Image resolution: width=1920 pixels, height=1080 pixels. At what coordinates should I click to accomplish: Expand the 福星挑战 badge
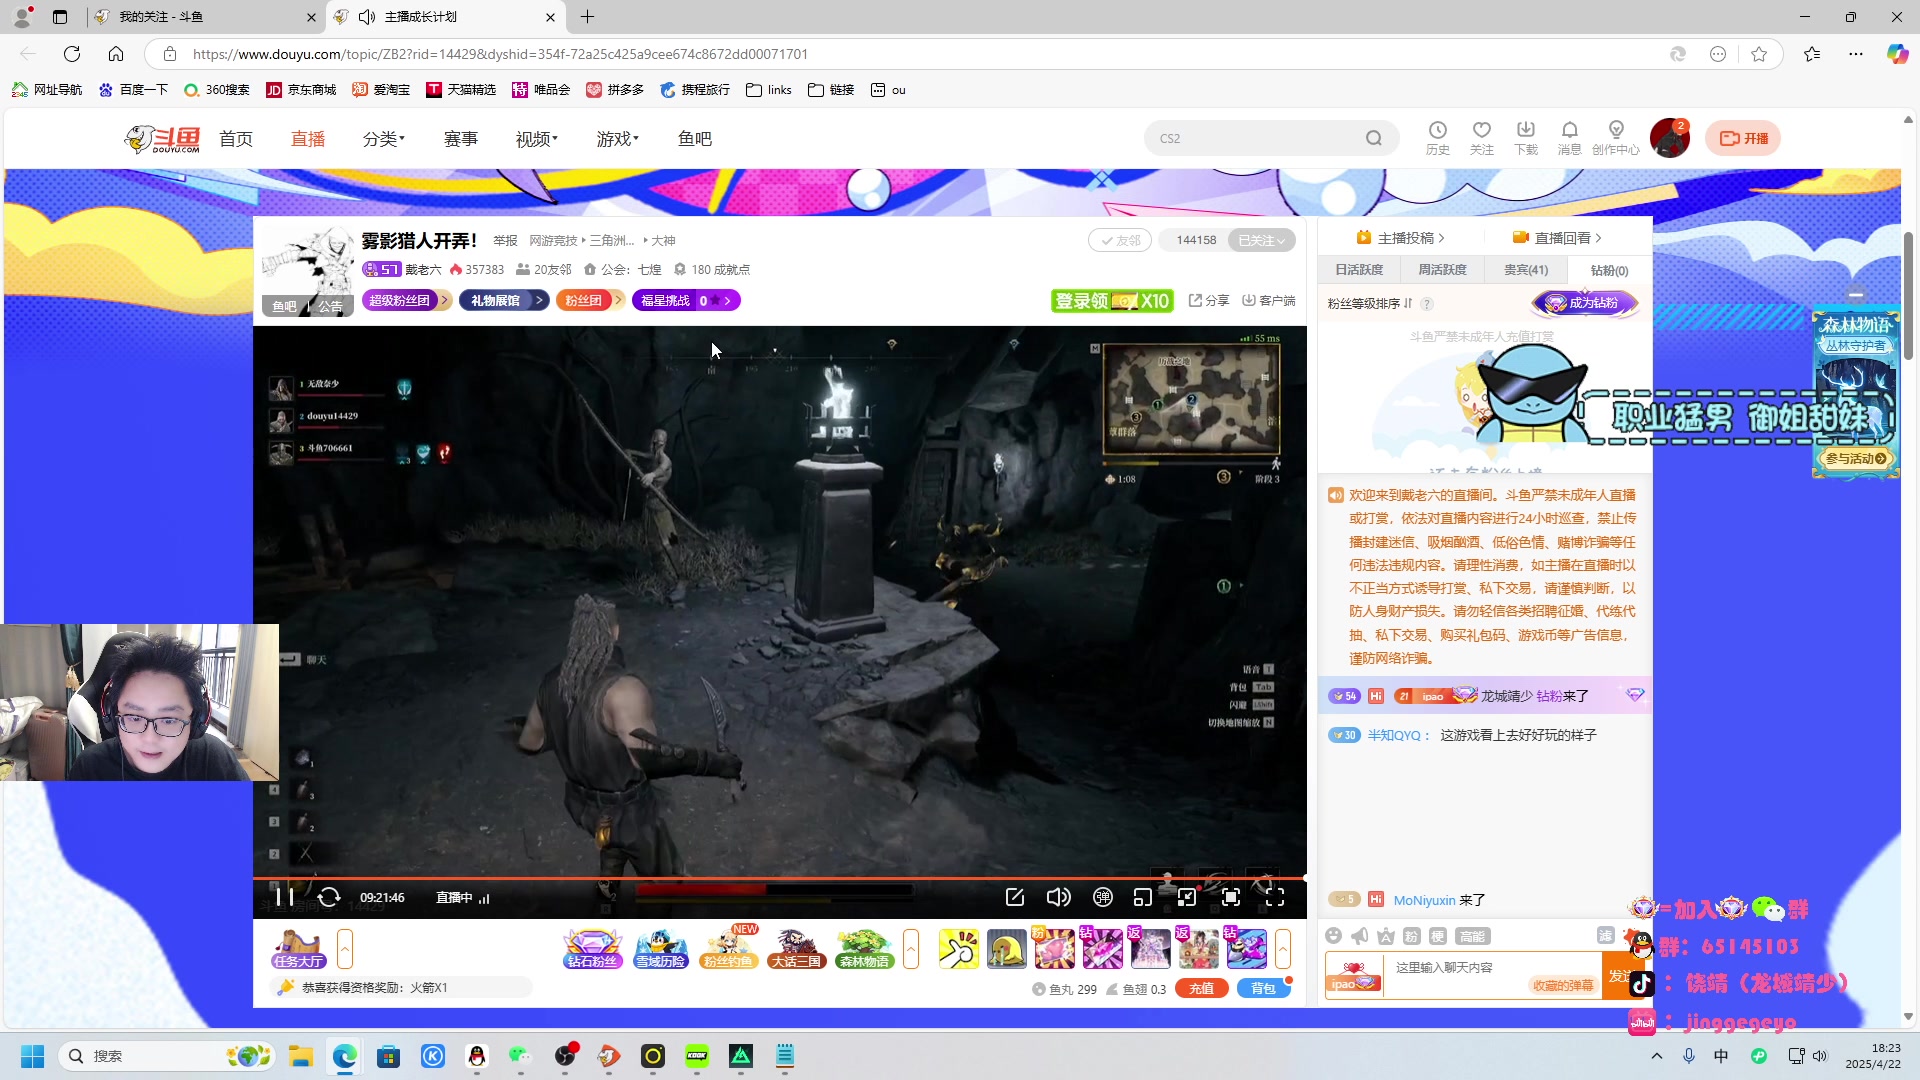click(x=686, y=300)
